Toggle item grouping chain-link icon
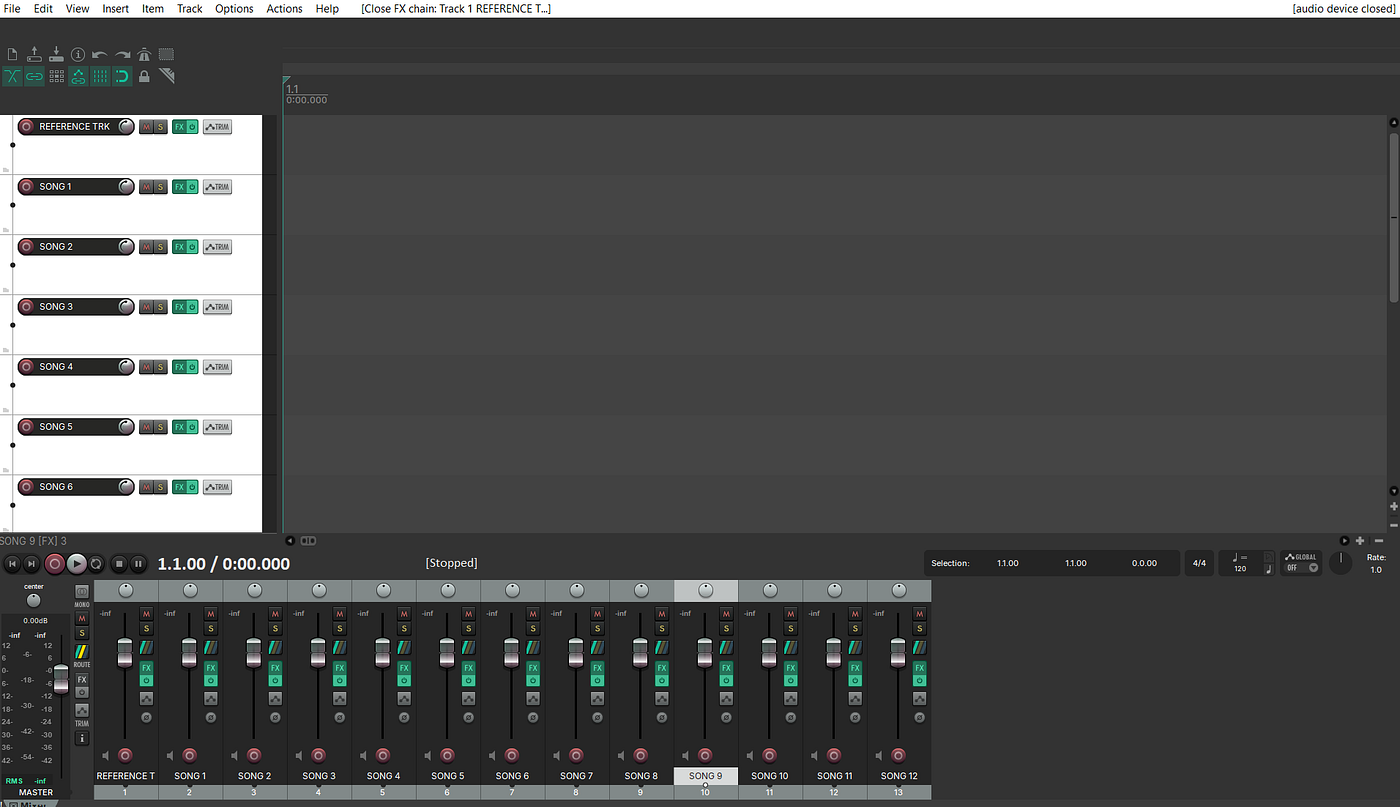 [34, 76]
